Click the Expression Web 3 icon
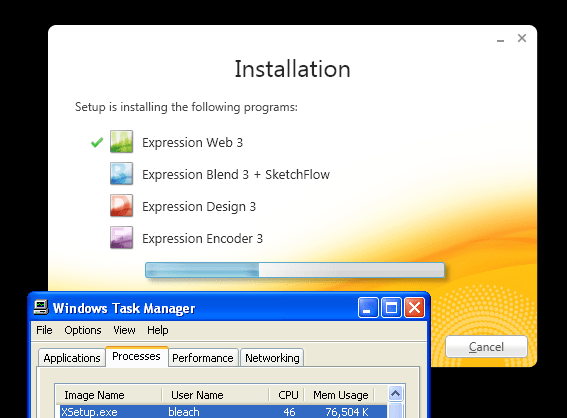This screenshot has height=418, width=567. [122, 142]
